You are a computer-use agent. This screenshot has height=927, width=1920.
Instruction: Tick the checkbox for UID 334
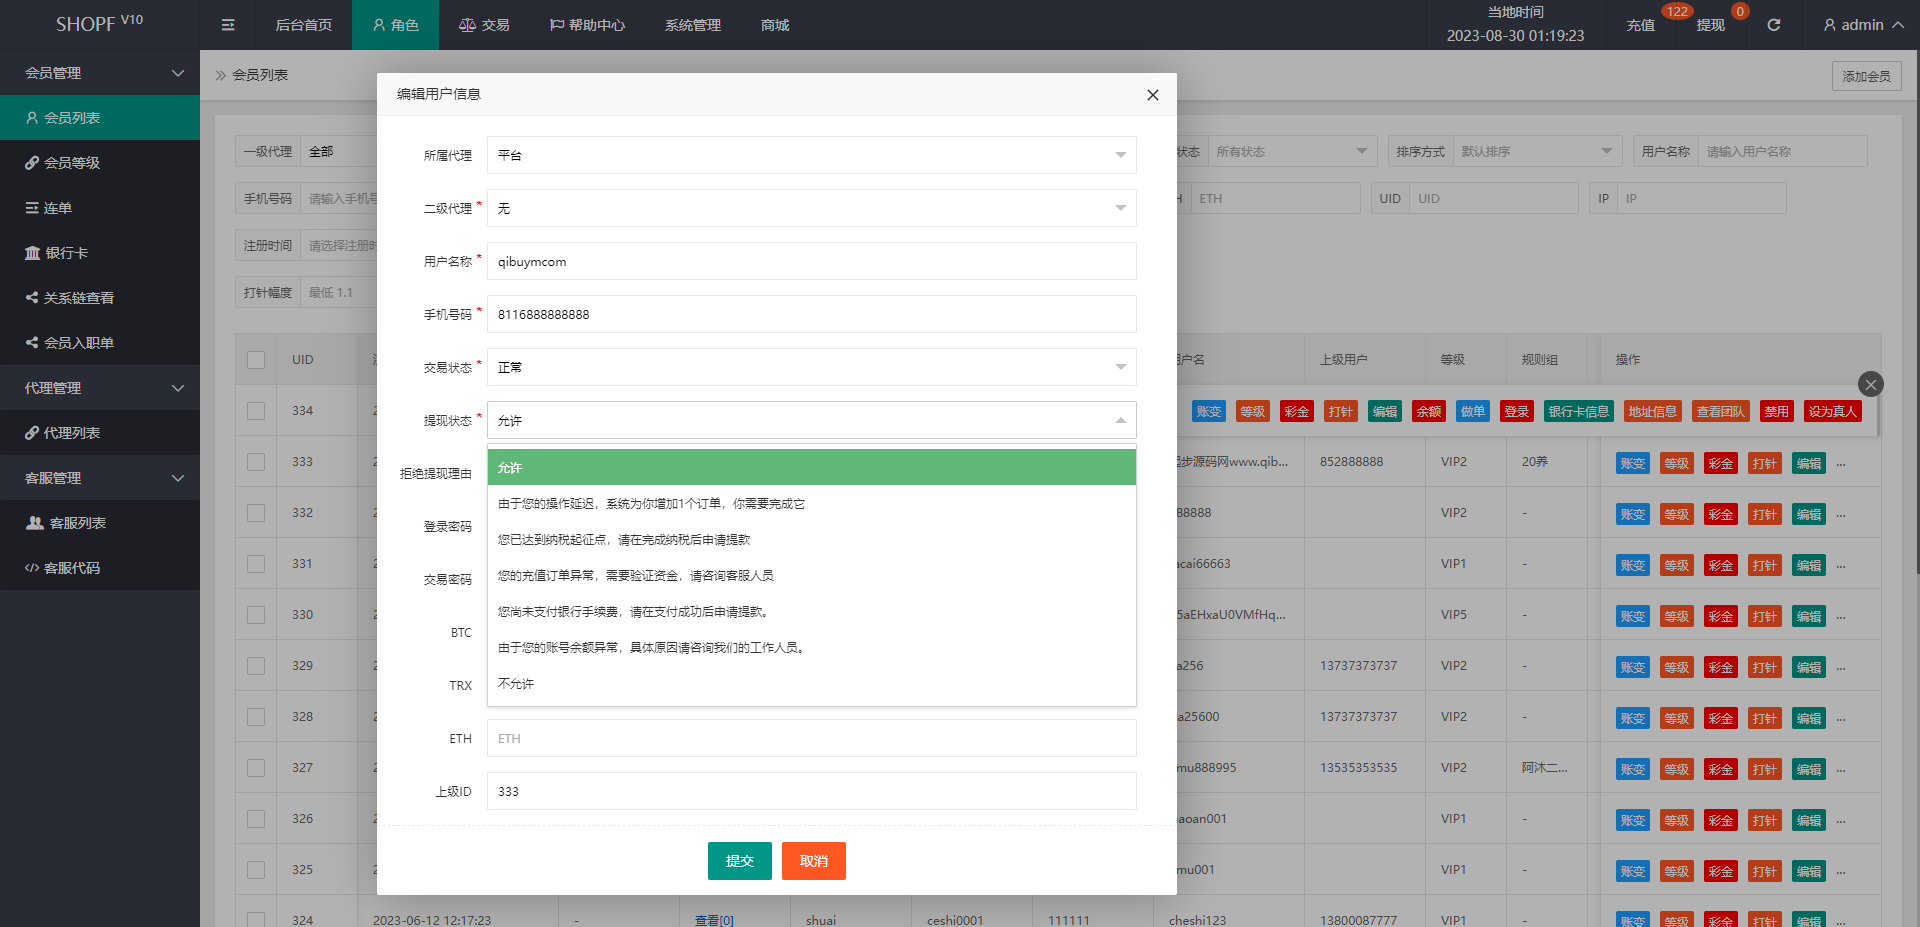[256, 411]
